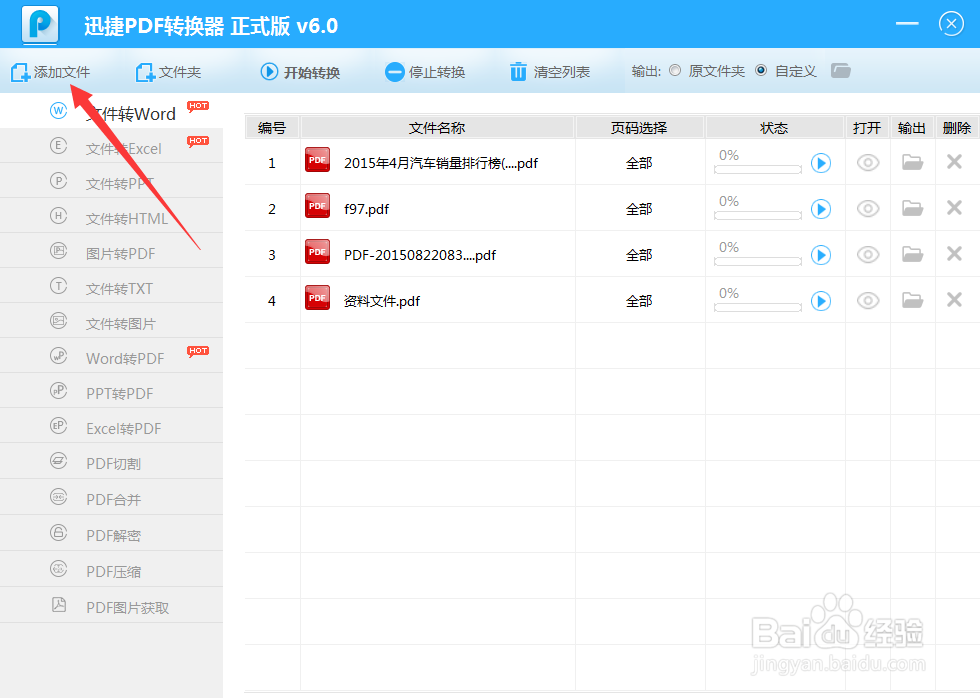Select the 自定义 output radio button
Image resolution: width=980 pixels, height=698 pixels.
pyautogui.click(x=761, y=71)
